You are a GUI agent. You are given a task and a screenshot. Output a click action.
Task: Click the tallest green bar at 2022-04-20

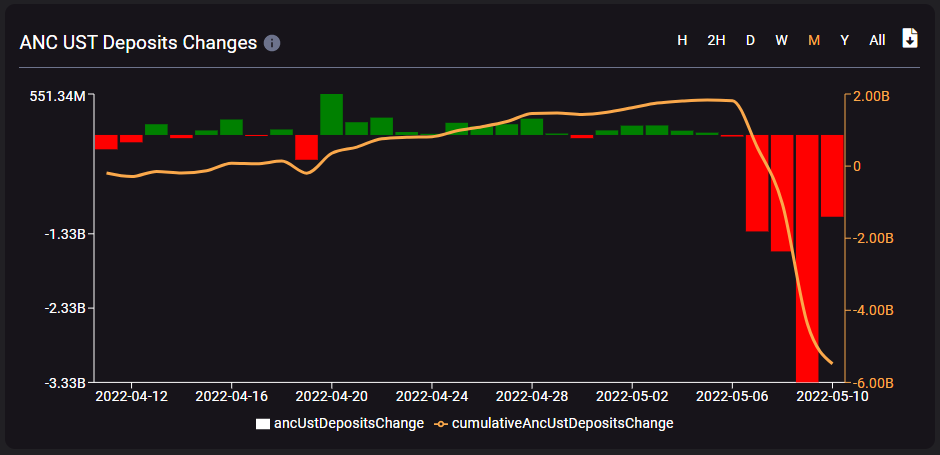[x=332, y=114]
